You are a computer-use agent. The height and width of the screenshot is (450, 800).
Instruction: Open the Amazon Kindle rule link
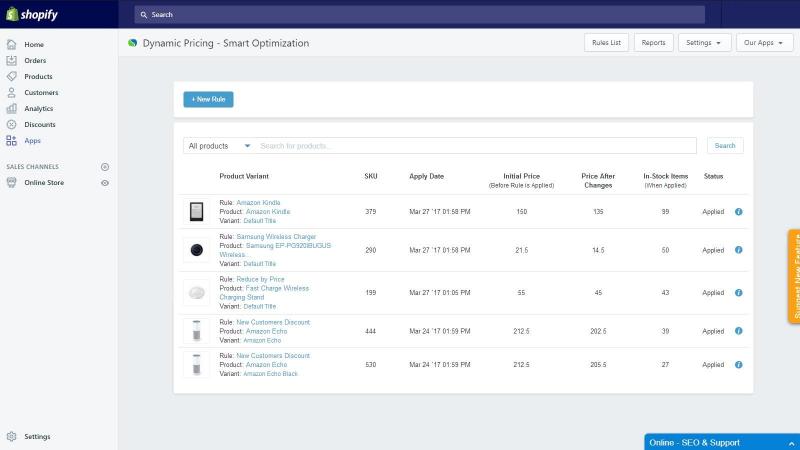pos(258,203)
